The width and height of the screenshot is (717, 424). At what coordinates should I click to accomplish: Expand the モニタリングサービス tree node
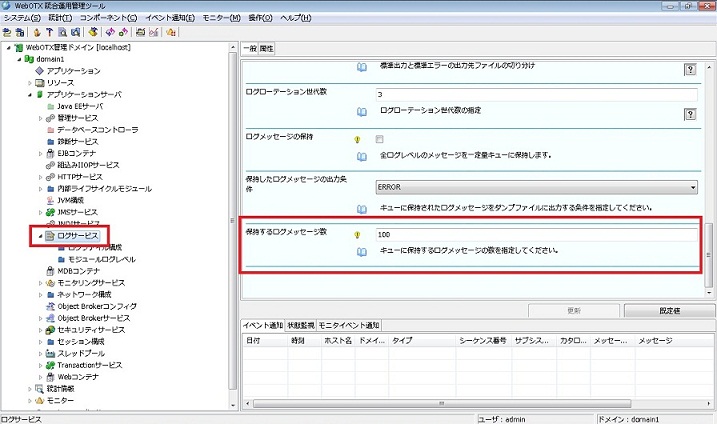pyautogui.click(x=40, y=283)
